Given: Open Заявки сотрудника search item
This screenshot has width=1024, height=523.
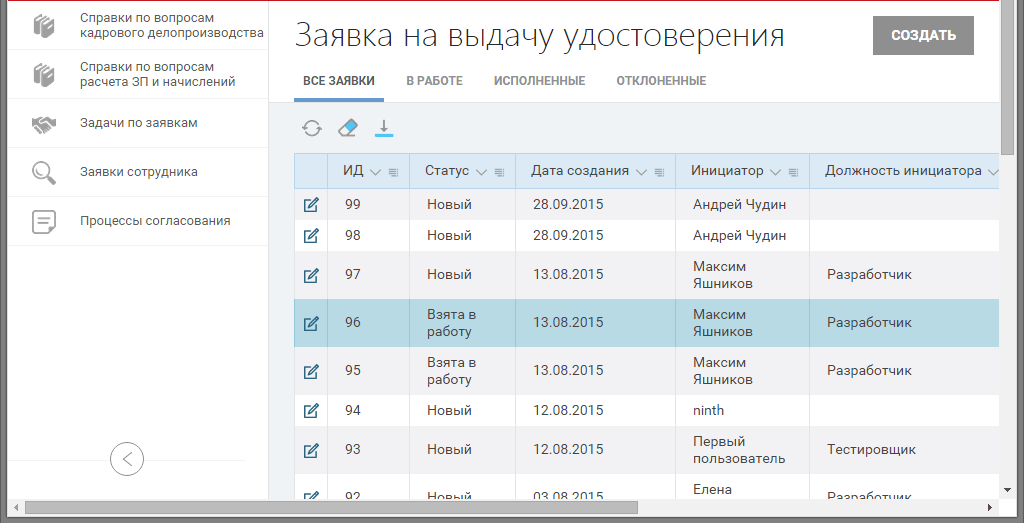Looking at the screenshot, I should pos(138,172).
